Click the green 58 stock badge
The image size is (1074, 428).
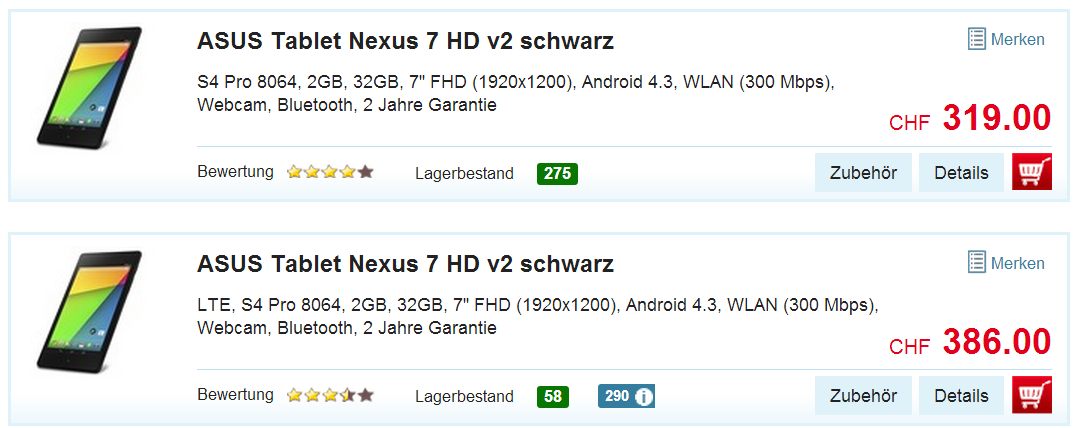553,396
